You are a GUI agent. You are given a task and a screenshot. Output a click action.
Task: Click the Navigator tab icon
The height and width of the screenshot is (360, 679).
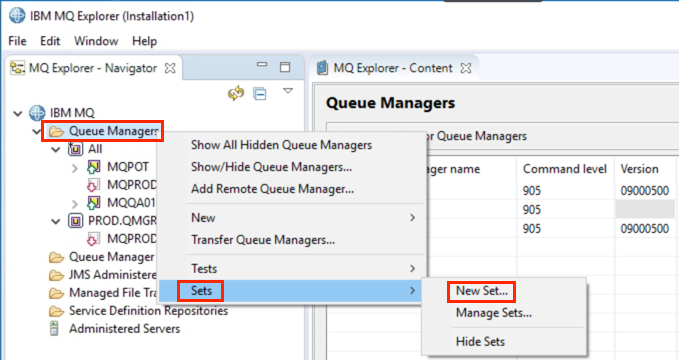[17, 68]
